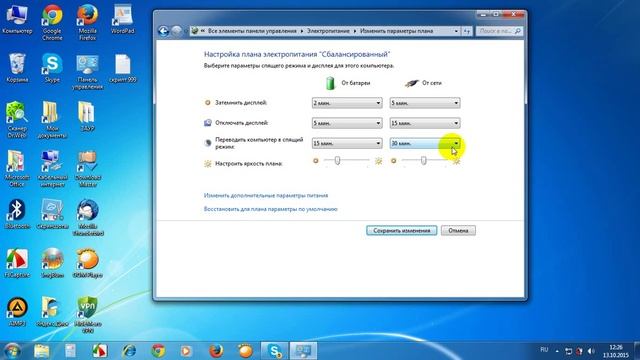The image size is (640, 360).
Task: Open the GOM Player desktop shortcut
Action: pos(87,263)
